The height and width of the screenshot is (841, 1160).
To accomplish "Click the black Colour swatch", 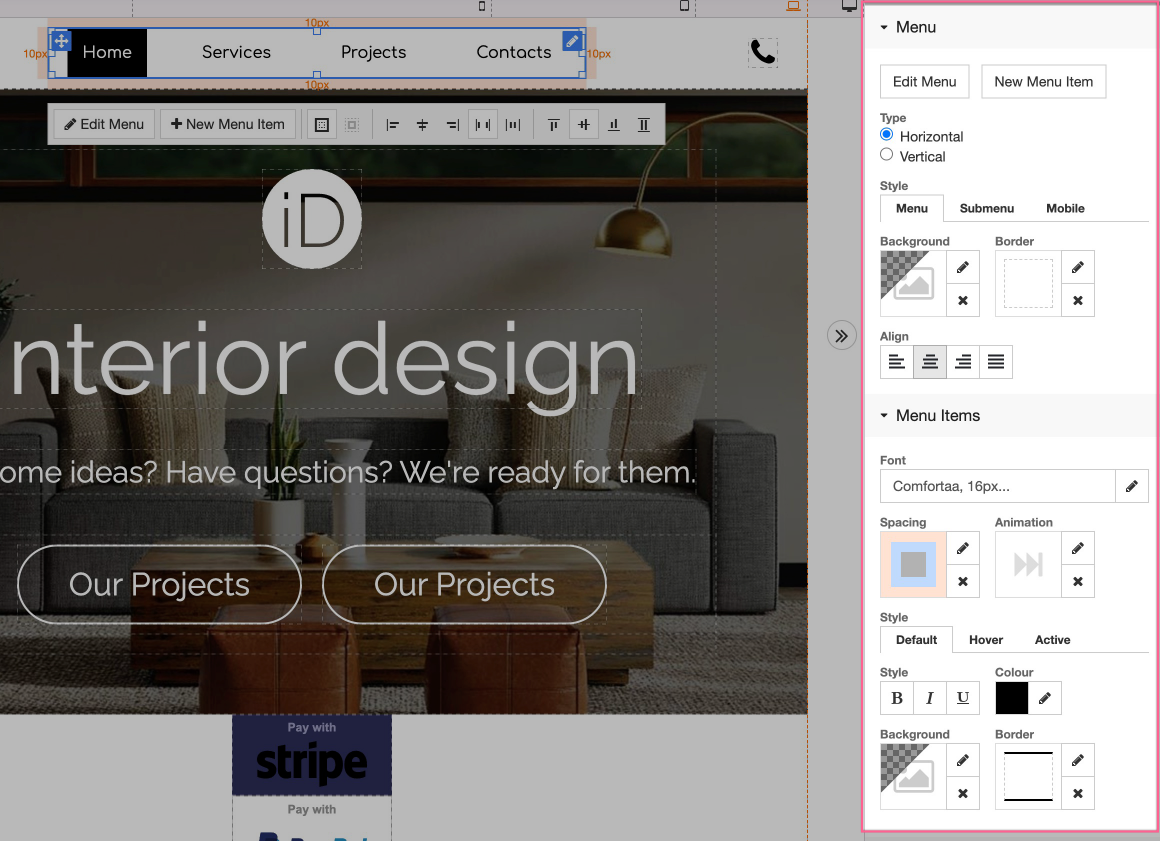I will tap(1011, 698).
